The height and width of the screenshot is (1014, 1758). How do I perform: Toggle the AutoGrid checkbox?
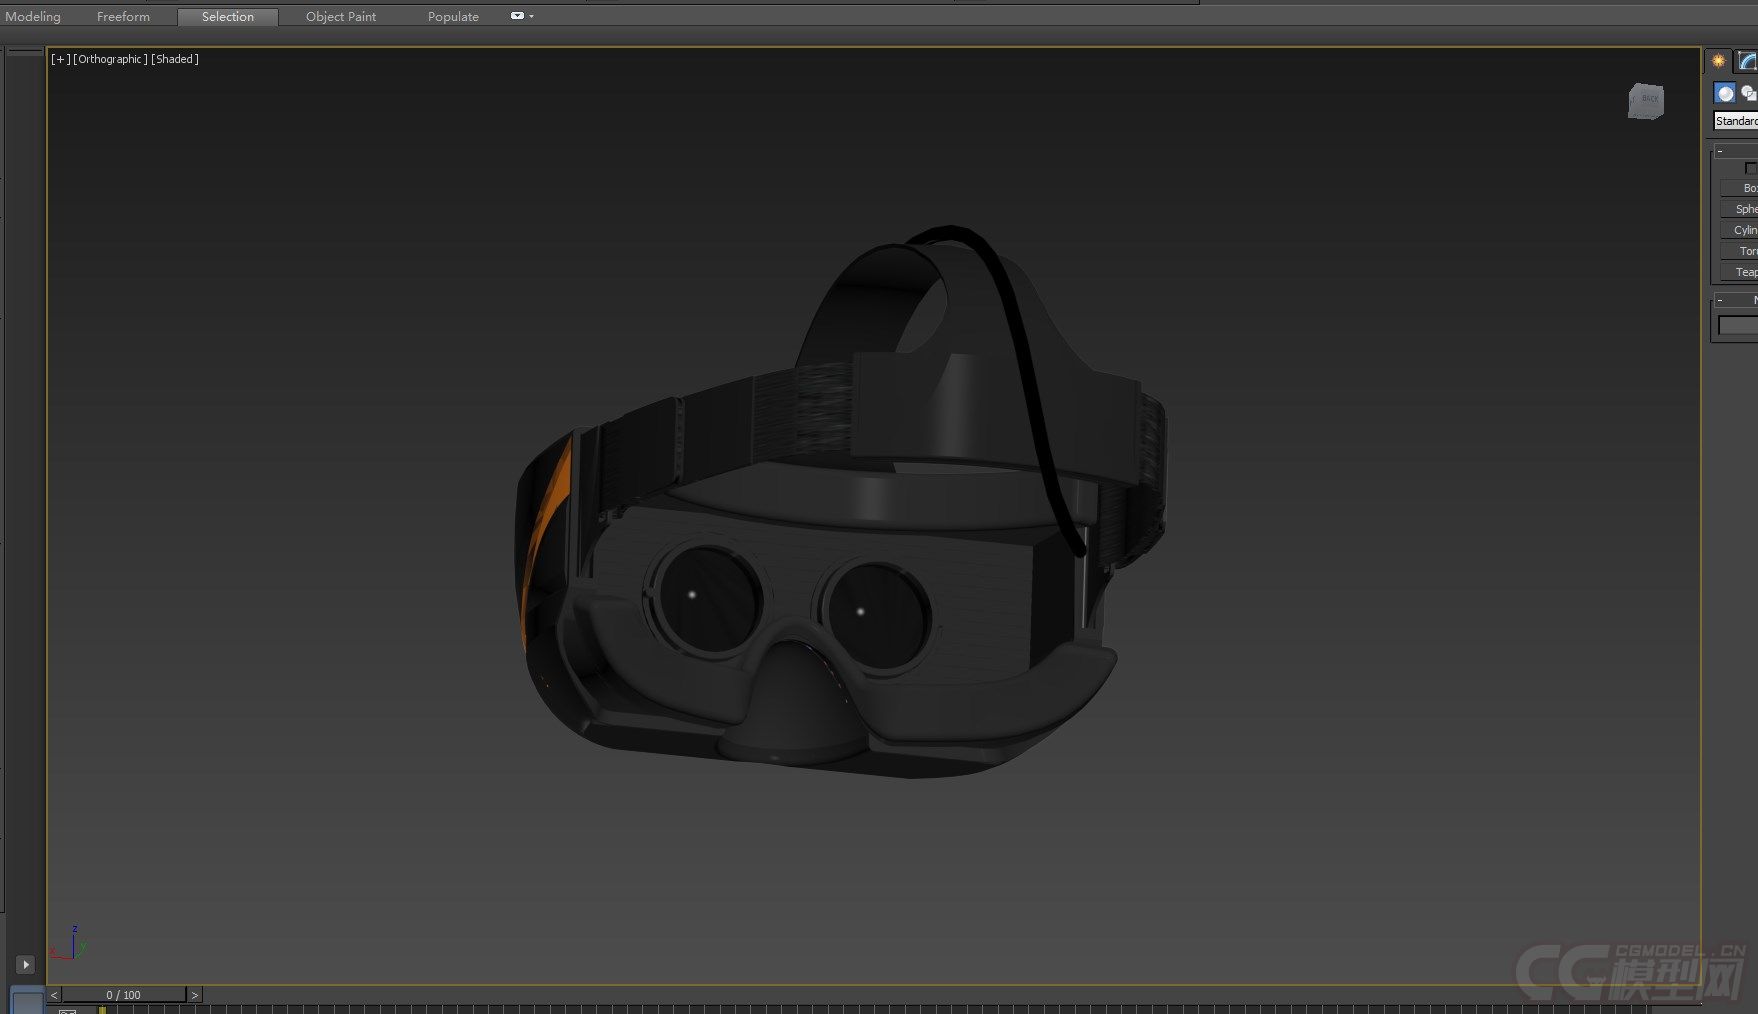(1750, 168)
